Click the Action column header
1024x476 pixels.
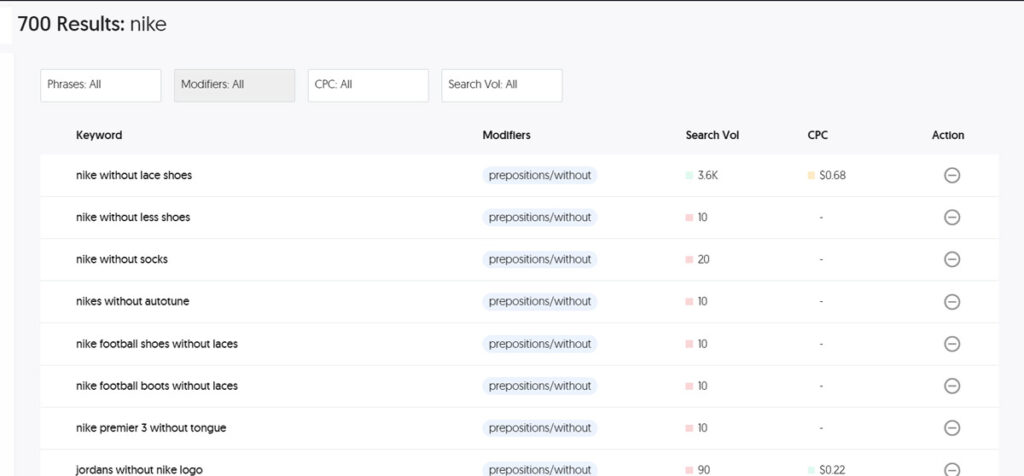948,135
